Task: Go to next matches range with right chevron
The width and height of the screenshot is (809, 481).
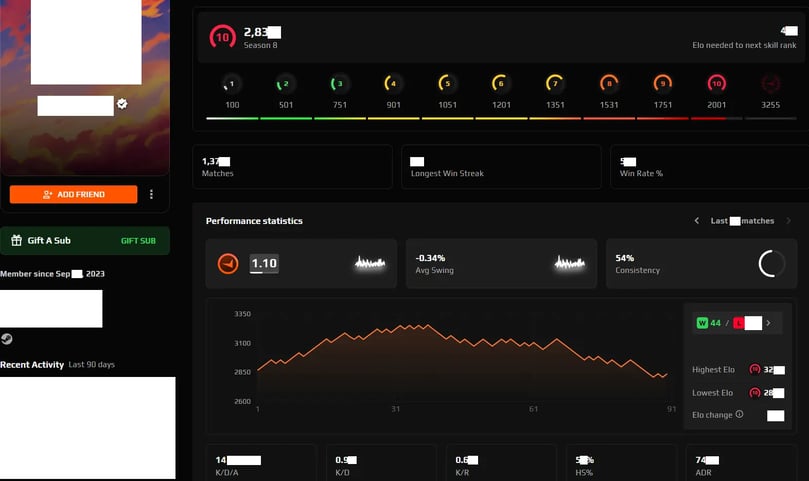Action: click(788, 221)
